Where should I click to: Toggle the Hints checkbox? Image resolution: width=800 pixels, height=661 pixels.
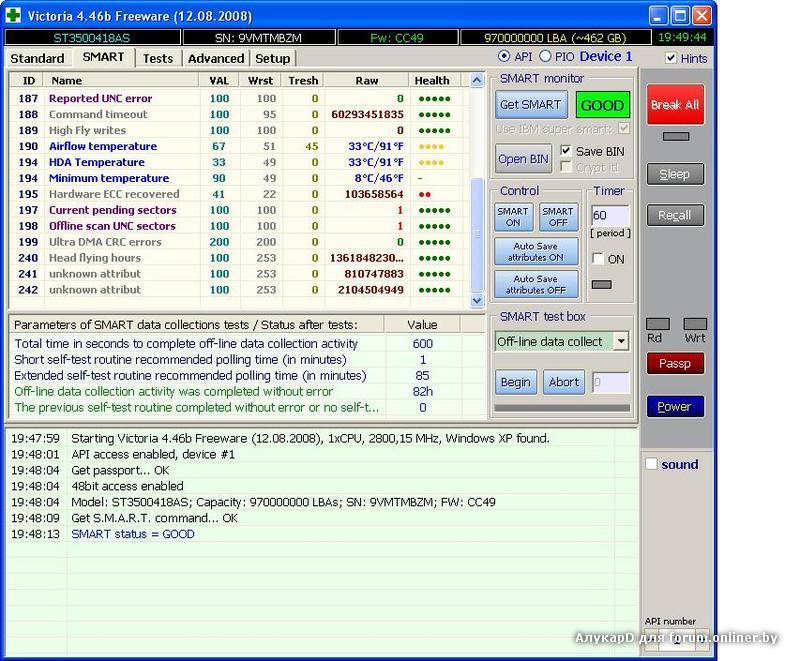(671, 58)
